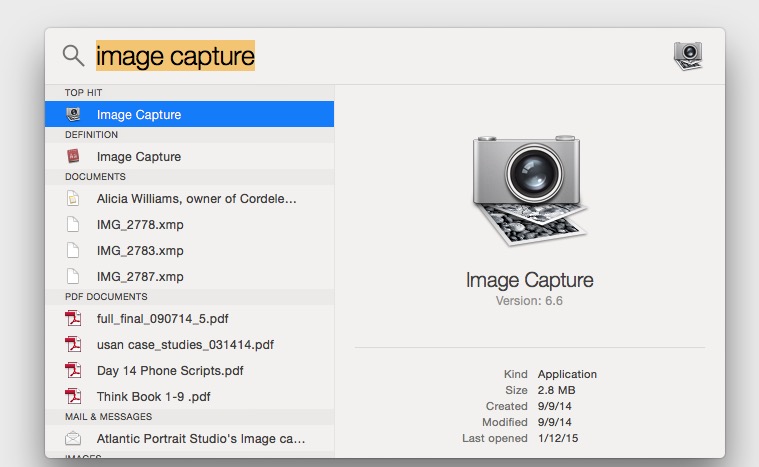759x467 pixels.
Task: Open the Atlantic Portrait Studio's mail result
Action: (x=189, y=438)
